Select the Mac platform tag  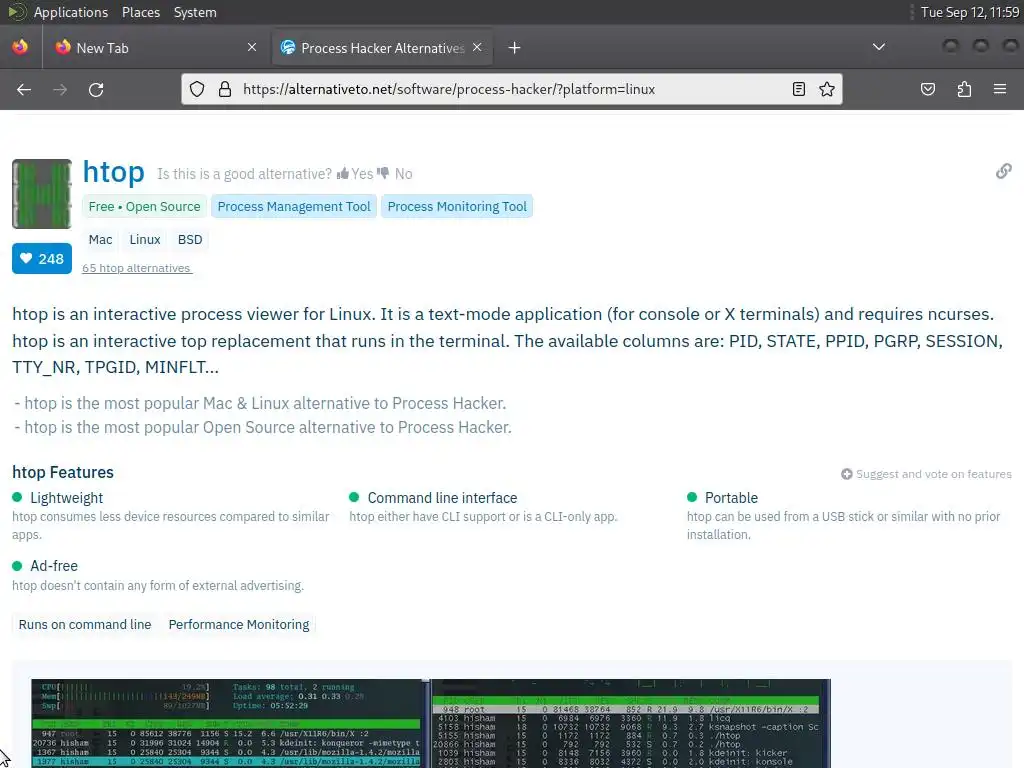point(101,240)
